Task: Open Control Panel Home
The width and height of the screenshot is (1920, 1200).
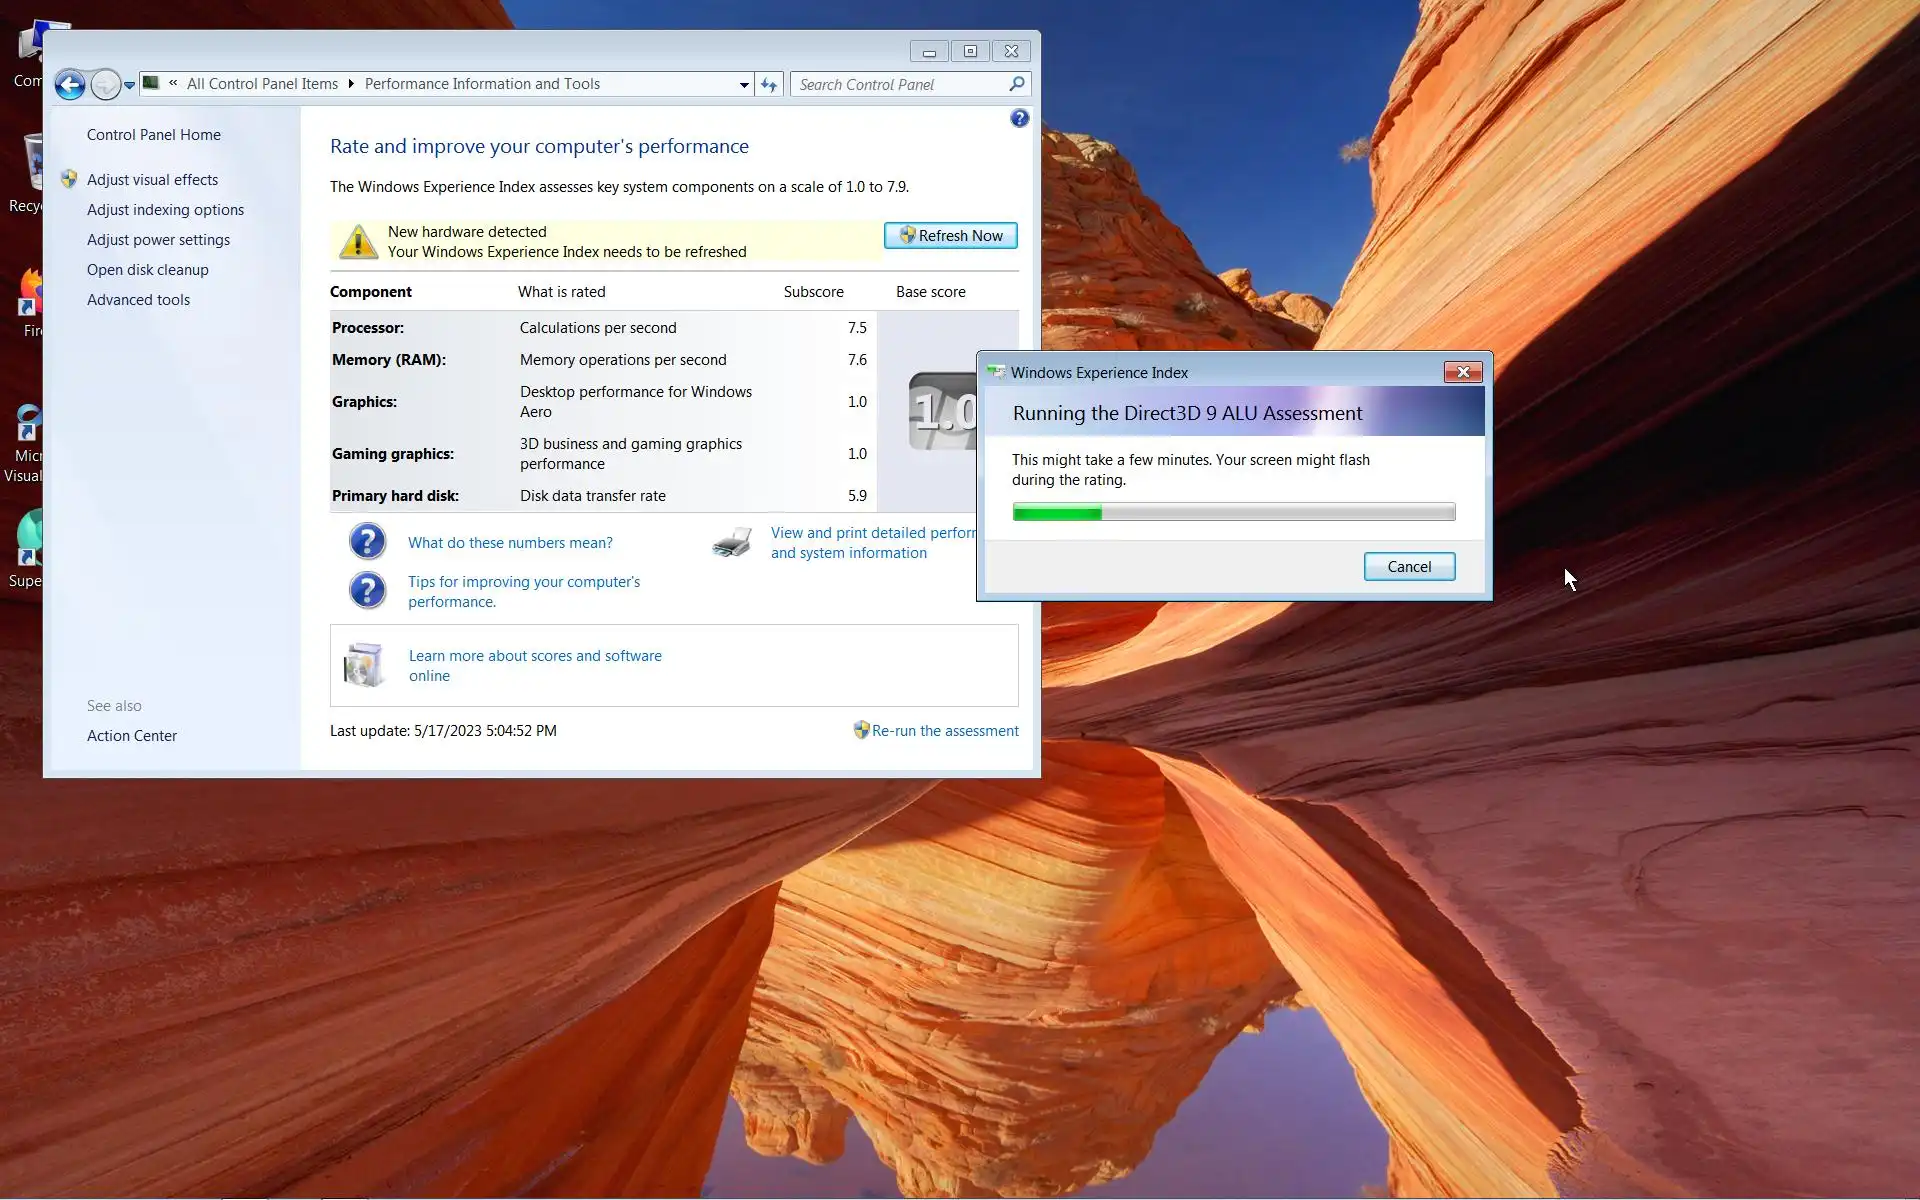Action: 153,135
